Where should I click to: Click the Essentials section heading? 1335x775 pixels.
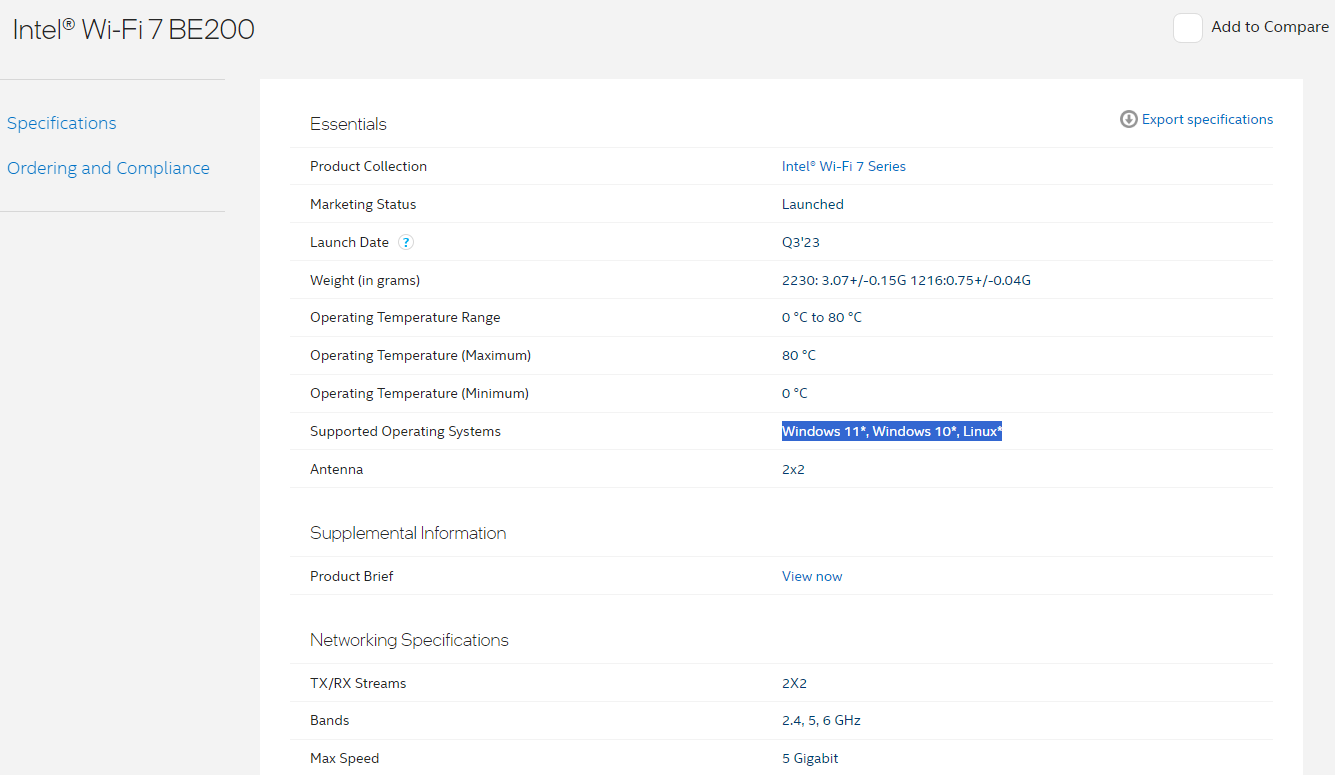[x=348, y=124]
